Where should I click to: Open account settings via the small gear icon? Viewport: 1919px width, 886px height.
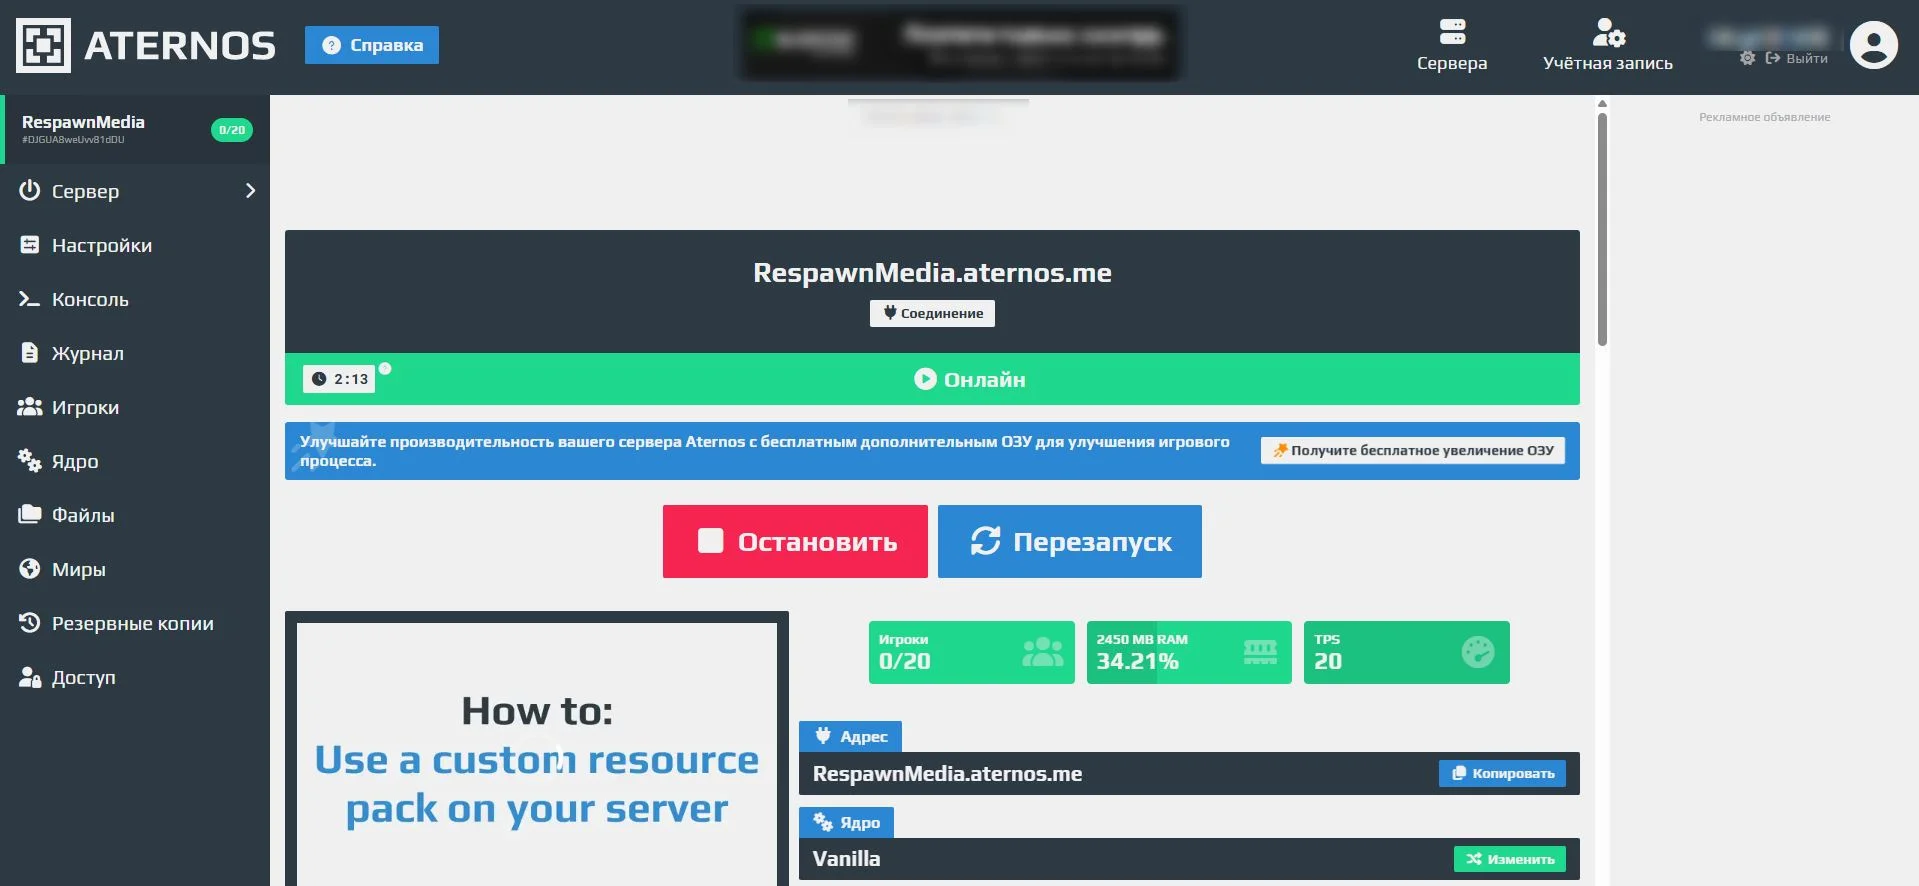(1747, 58)
